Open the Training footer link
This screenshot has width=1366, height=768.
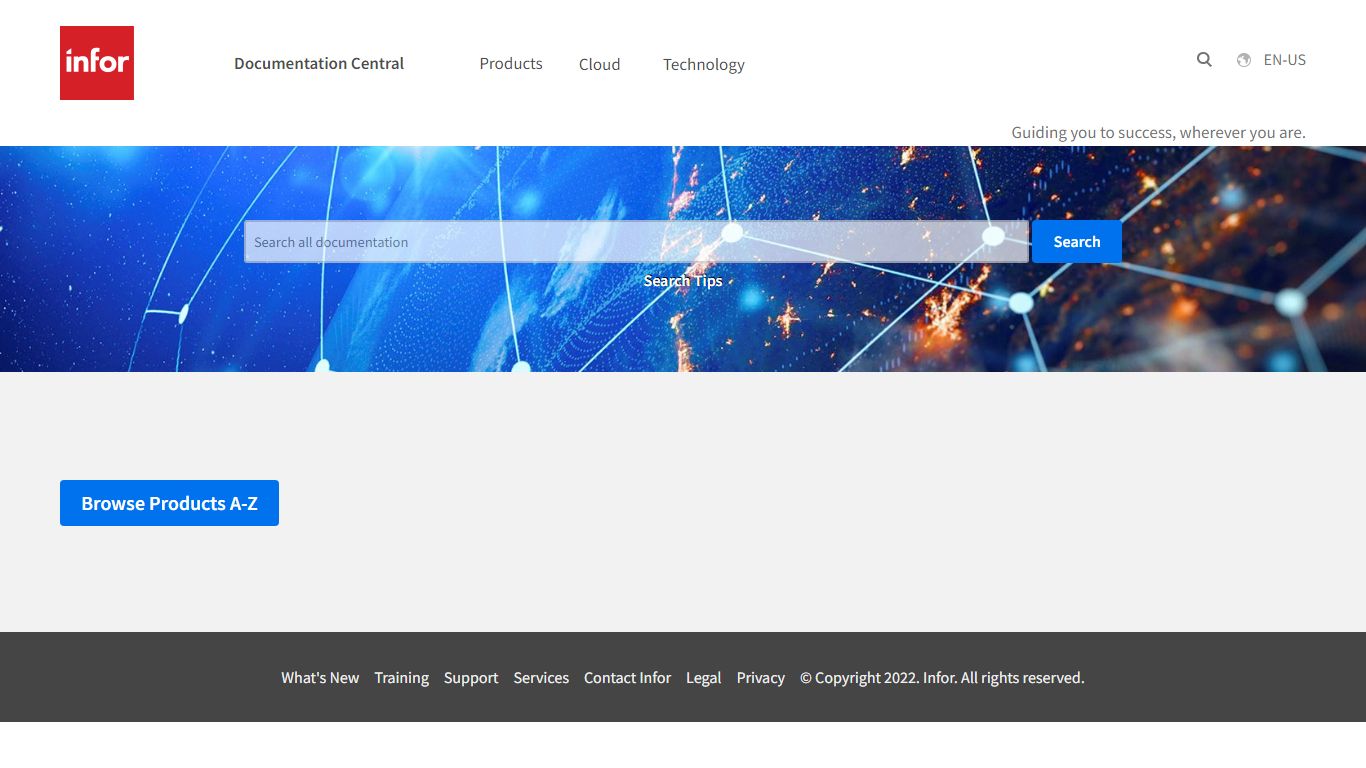click(x=402, y=678)
